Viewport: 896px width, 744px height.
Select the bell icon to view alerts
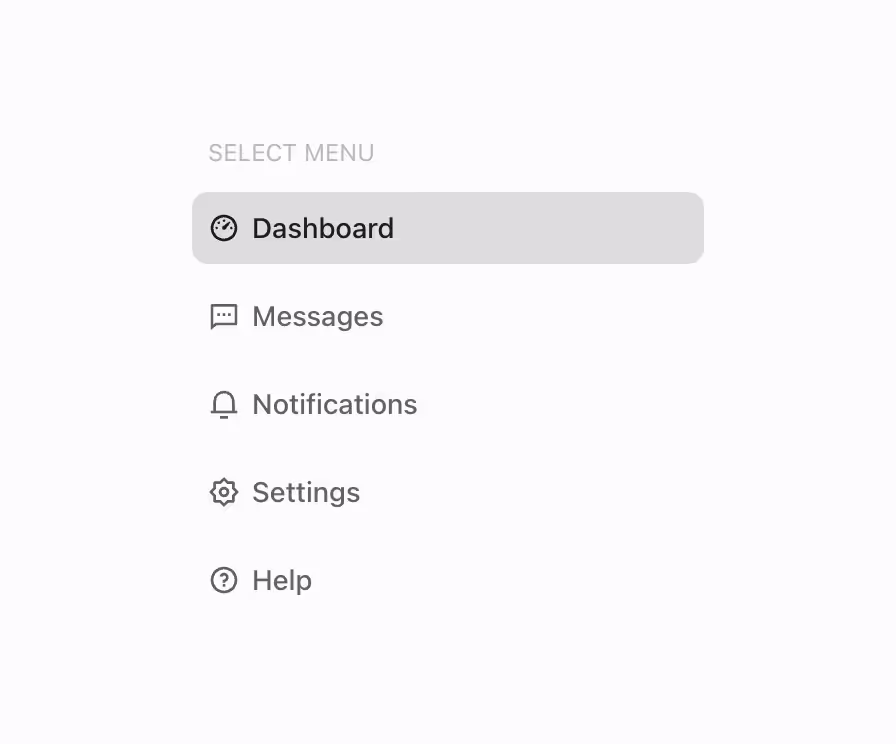223,404
